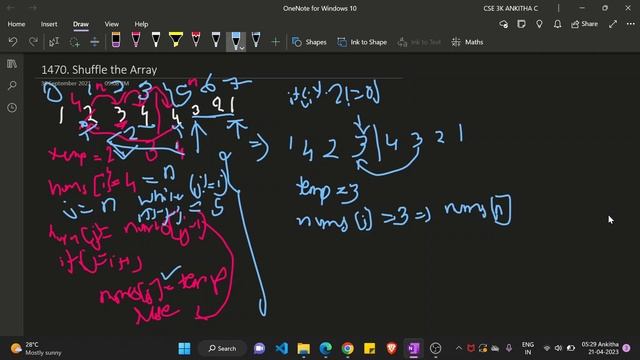Click the microphone tray icon

coord(509,348)
